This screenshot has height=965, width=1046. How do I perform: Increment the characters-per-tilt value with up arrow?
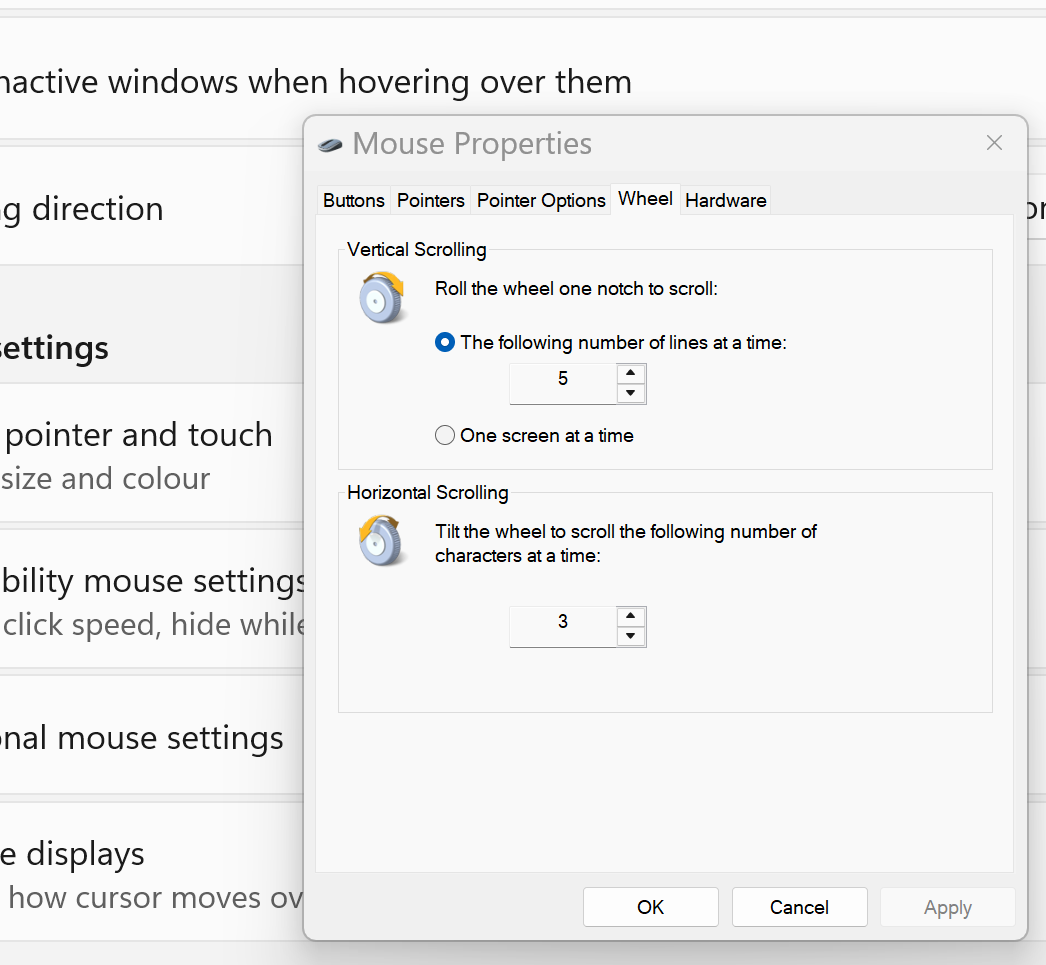tap(631, 616)
